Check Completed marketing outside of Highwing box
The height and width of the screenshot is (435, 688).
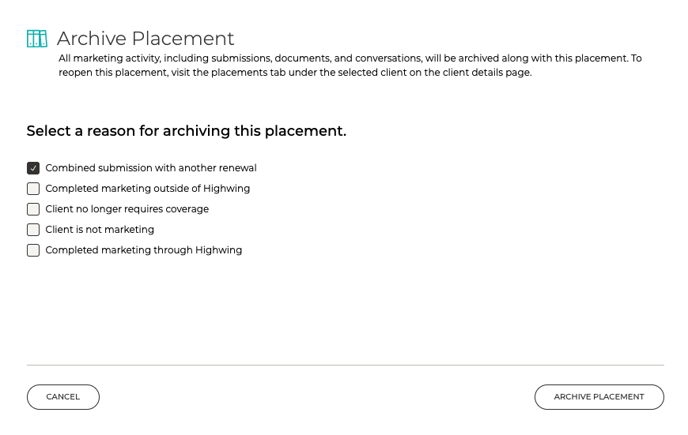(x=33, y=189)
